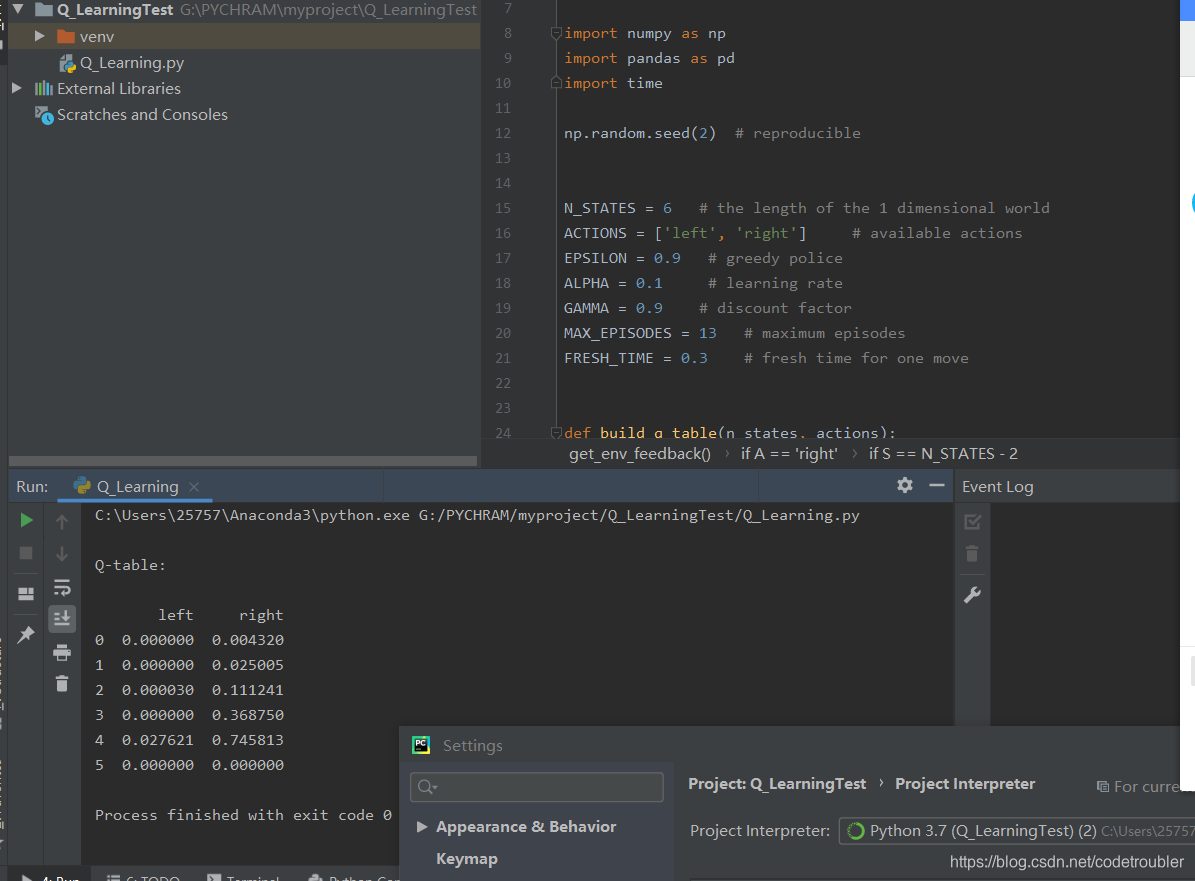This screenshot has height=881, width=1195.
Task: Select Keymap in Settings list
Action: pos(466,859)
